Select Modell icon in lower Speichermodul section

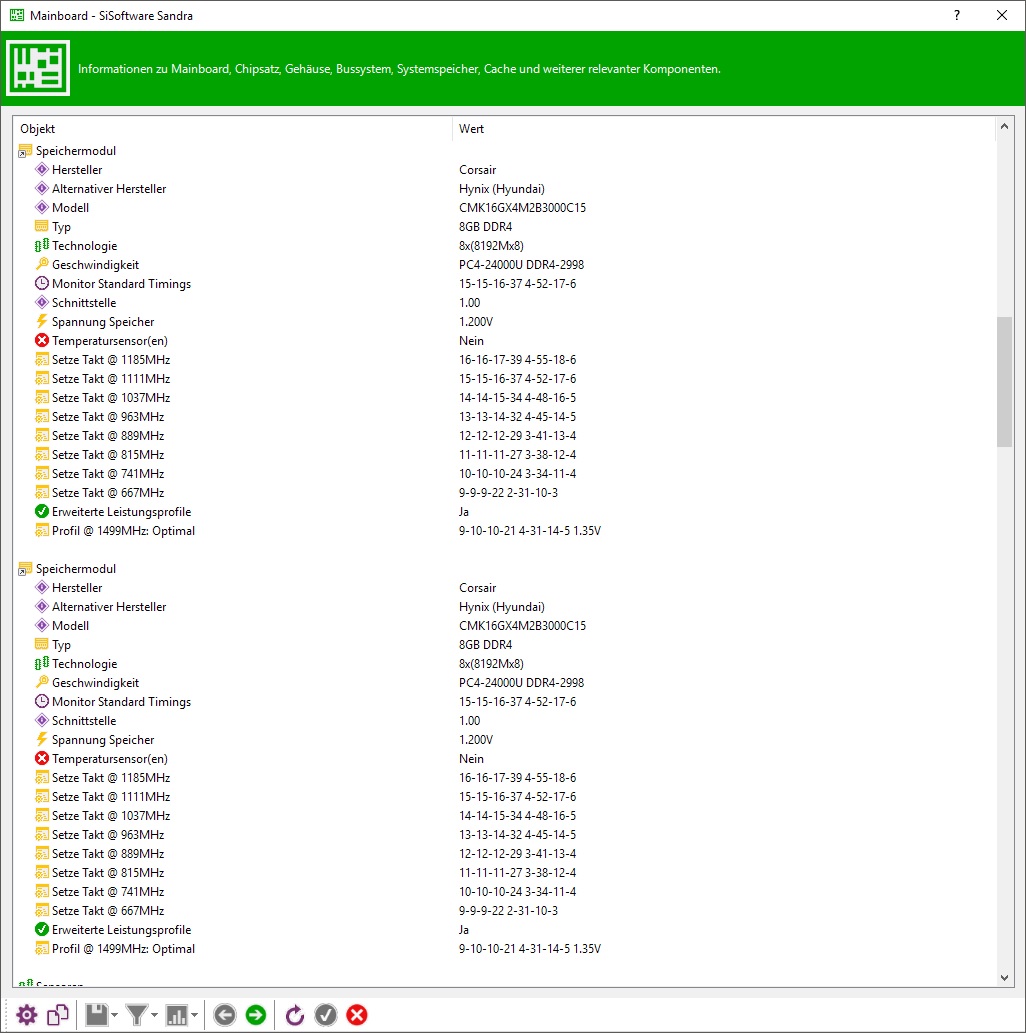click(x=42, y=626)
